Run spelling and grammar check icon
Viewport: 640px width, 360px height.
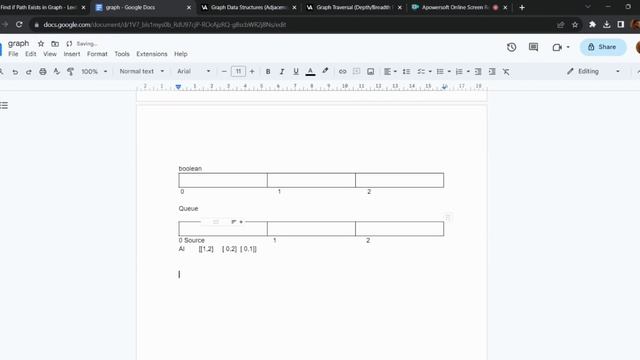(x=57, y=71)
